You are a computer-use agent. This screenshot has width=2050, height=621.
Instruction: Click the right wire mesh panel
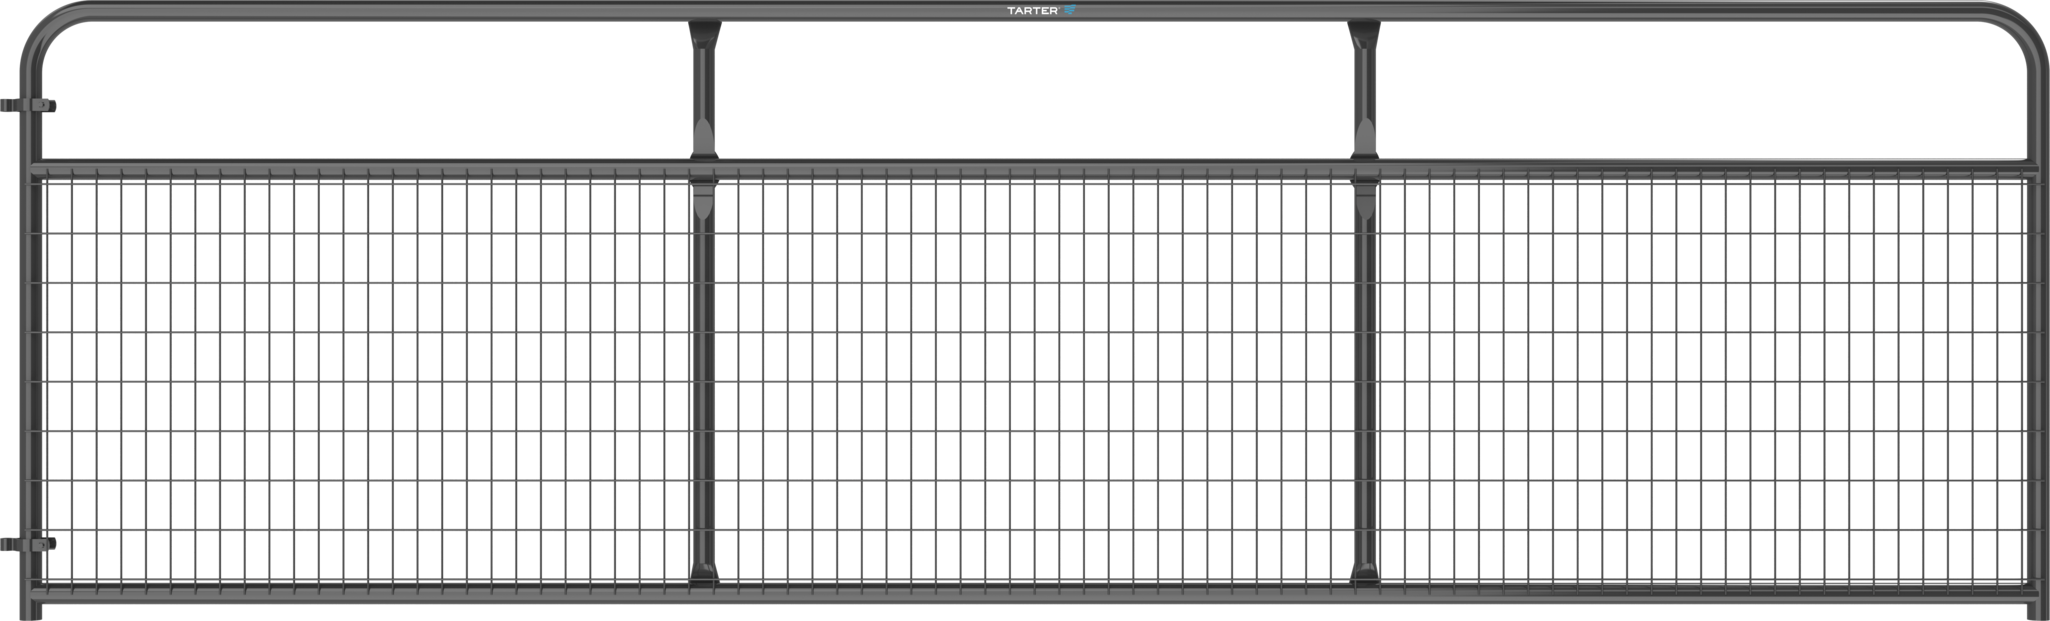point(1700,380)
